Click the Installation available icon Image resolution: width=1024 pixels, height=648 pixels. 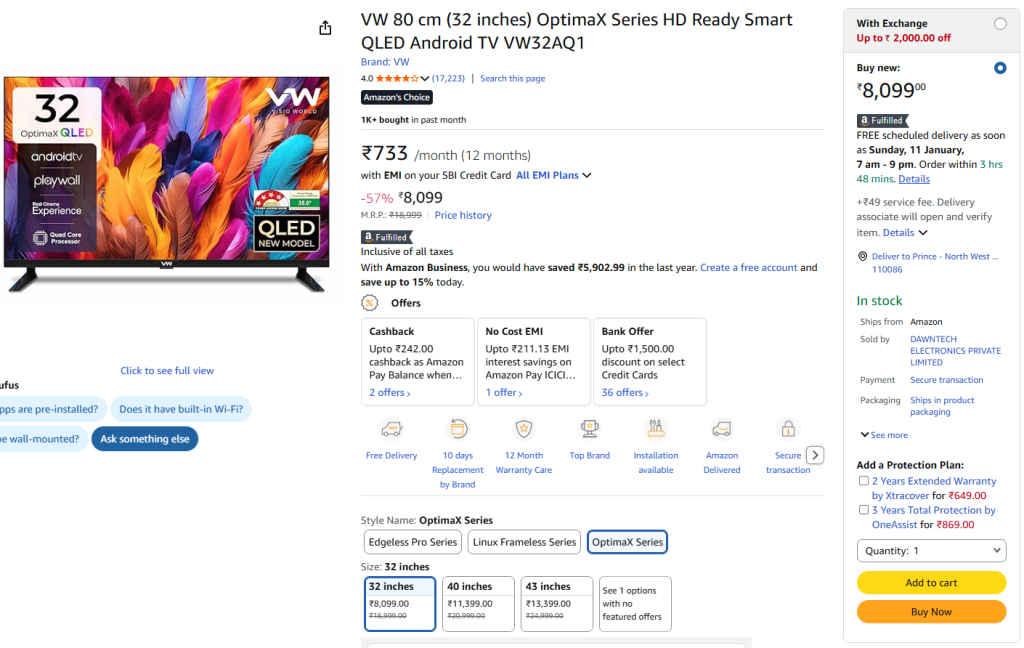[x=655, y=426]
